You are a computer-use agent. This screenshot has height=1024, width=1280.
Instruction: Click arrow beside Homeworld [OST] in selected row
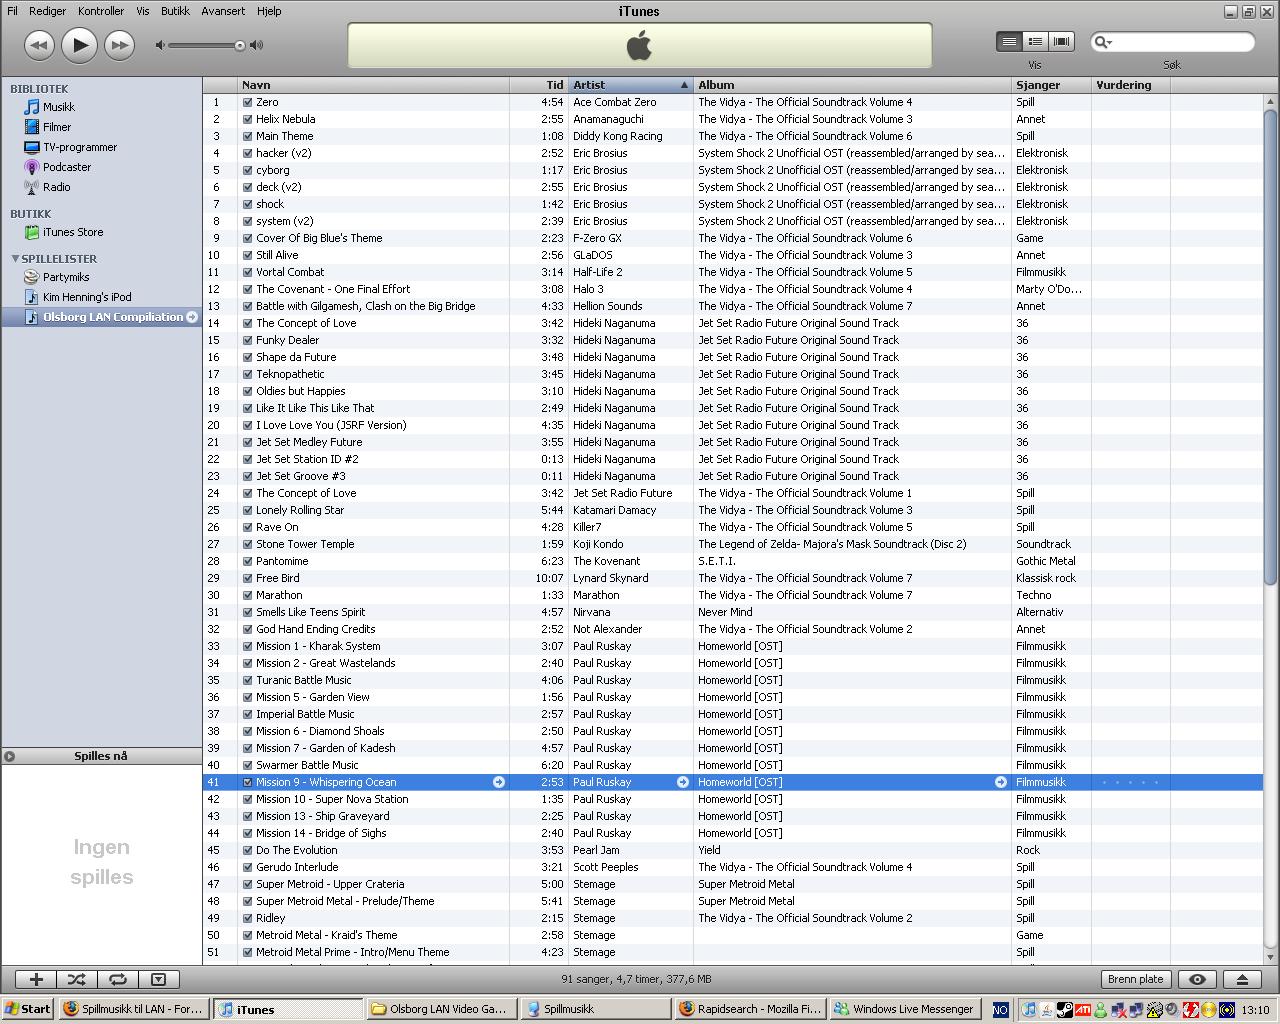click(x=1001, y=782)
